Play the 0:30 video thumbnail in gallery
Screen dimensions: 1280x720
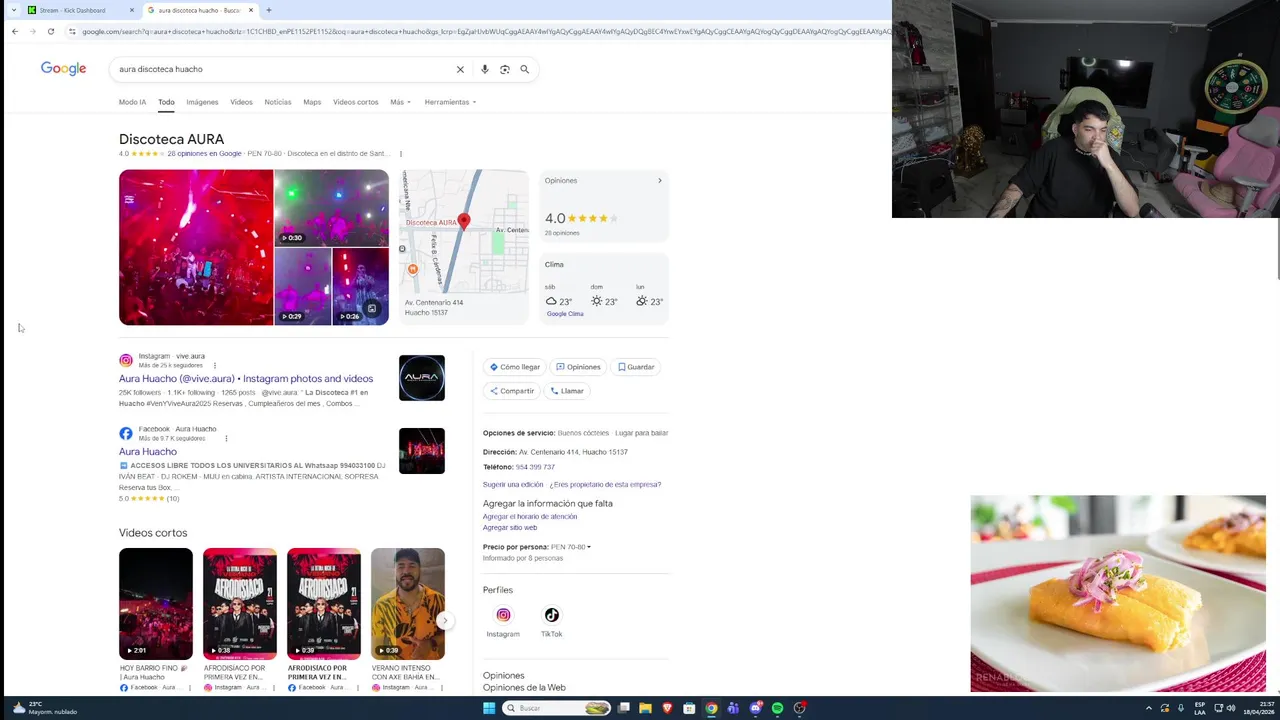(332, 208)
